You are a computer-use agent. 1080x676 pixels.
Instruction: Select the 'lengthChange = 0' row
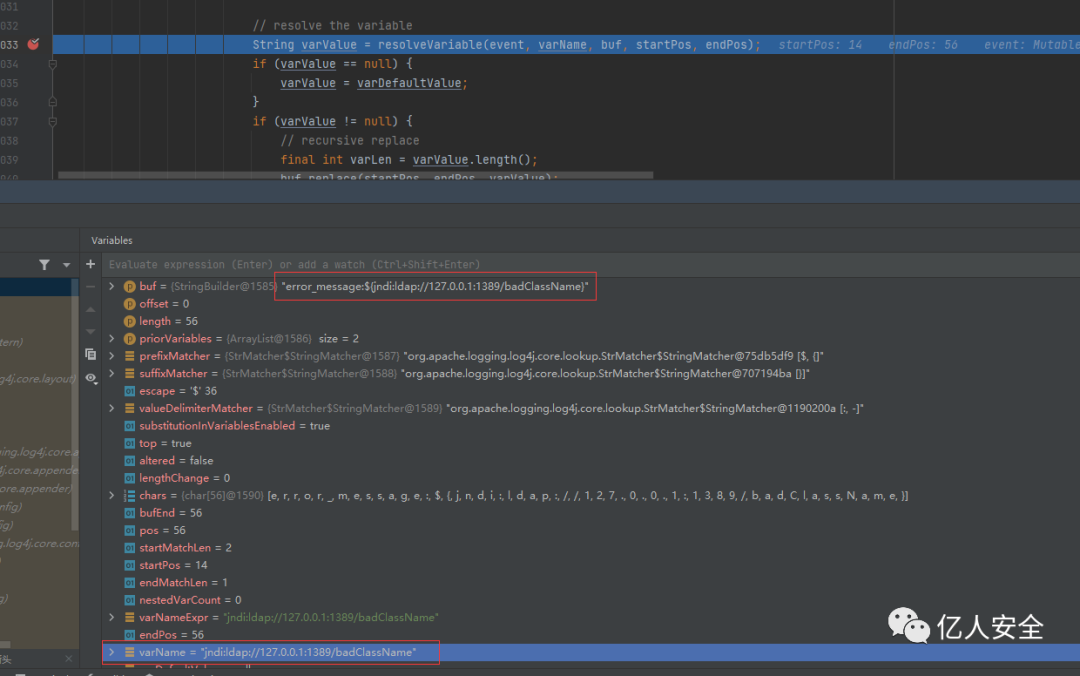tap(591, 478)
